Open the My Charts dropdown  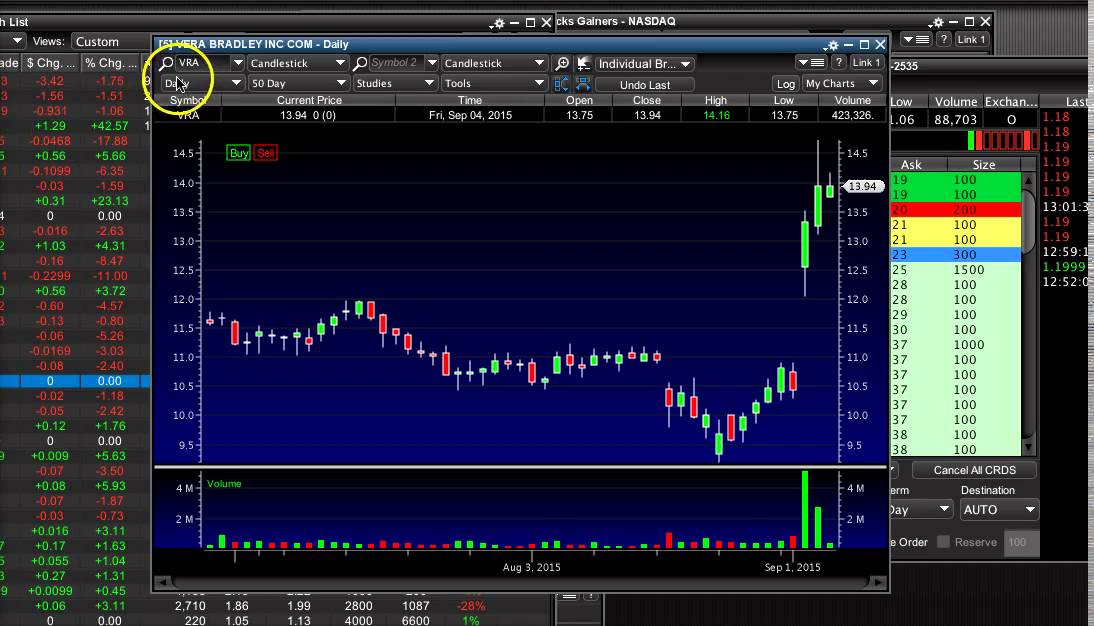(x=841, y=84)
